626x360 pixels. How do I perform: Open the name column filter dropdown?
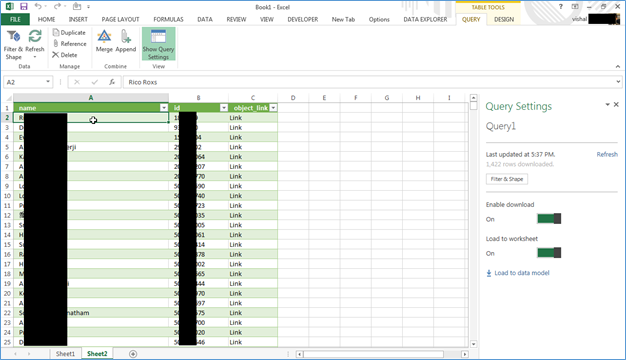[164, 108]
